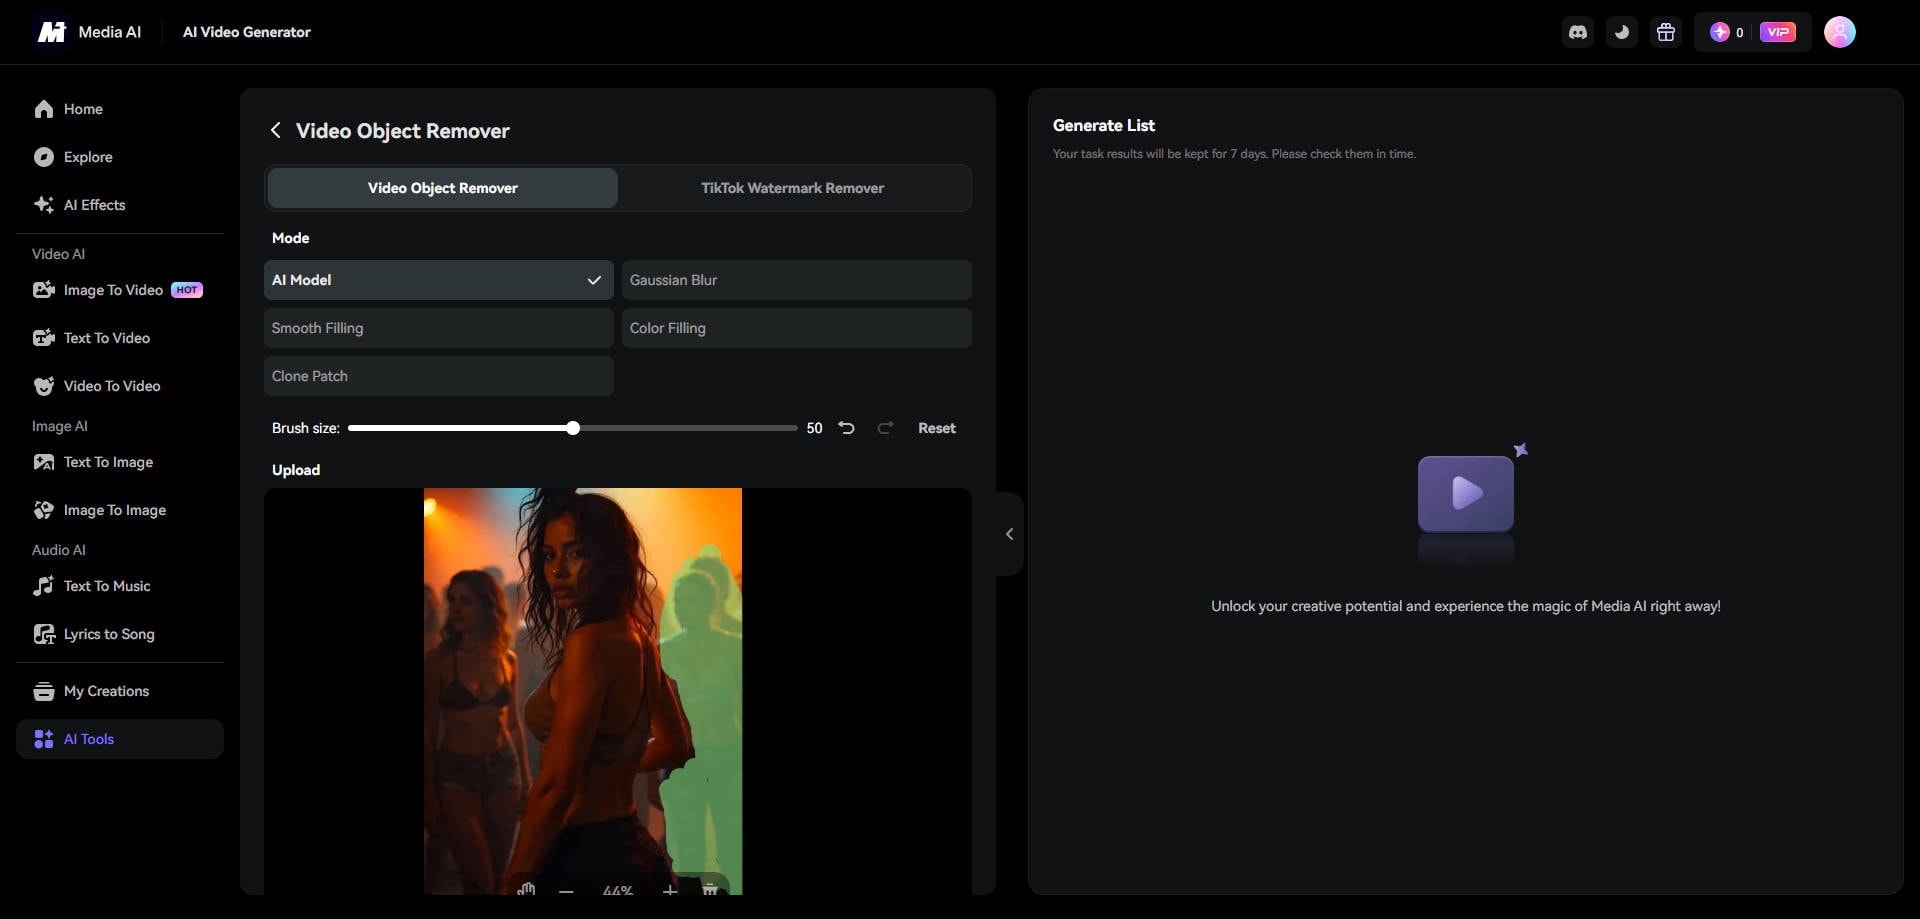
Task: Click the 7 days task results notice
Action: (x=1234, y=154)
